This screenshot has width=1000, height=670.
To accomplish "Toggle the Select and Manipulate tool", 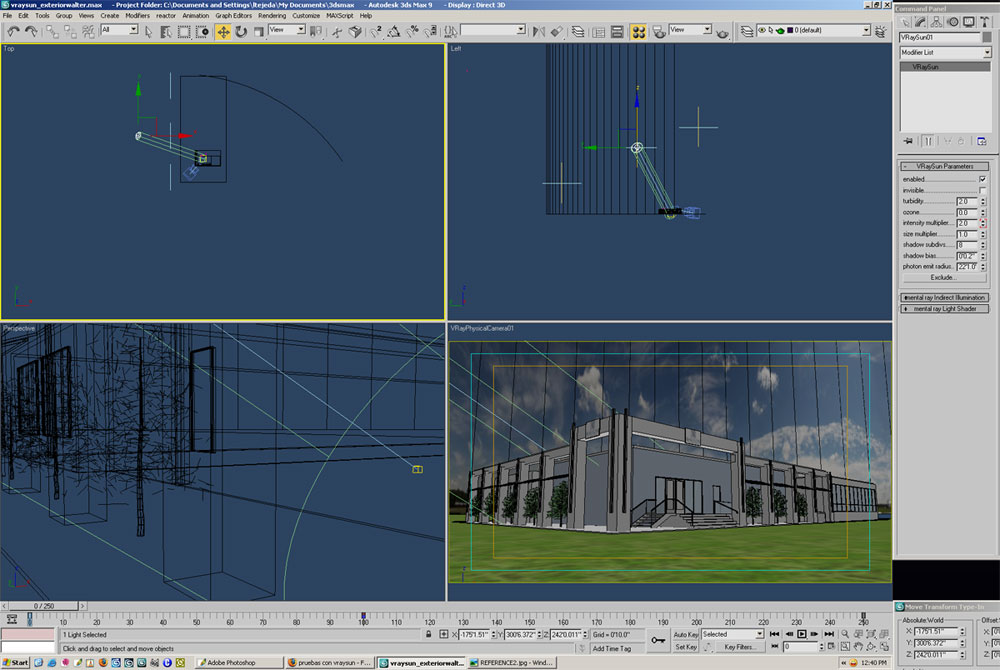I will coord(337,31).
